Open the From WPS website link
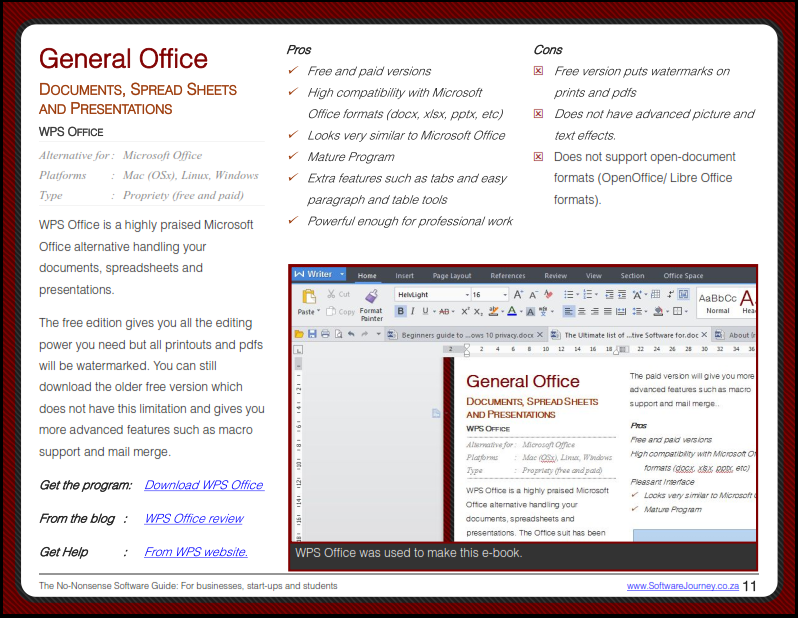The height and width of the screenshot is (618, 798). 195,551
